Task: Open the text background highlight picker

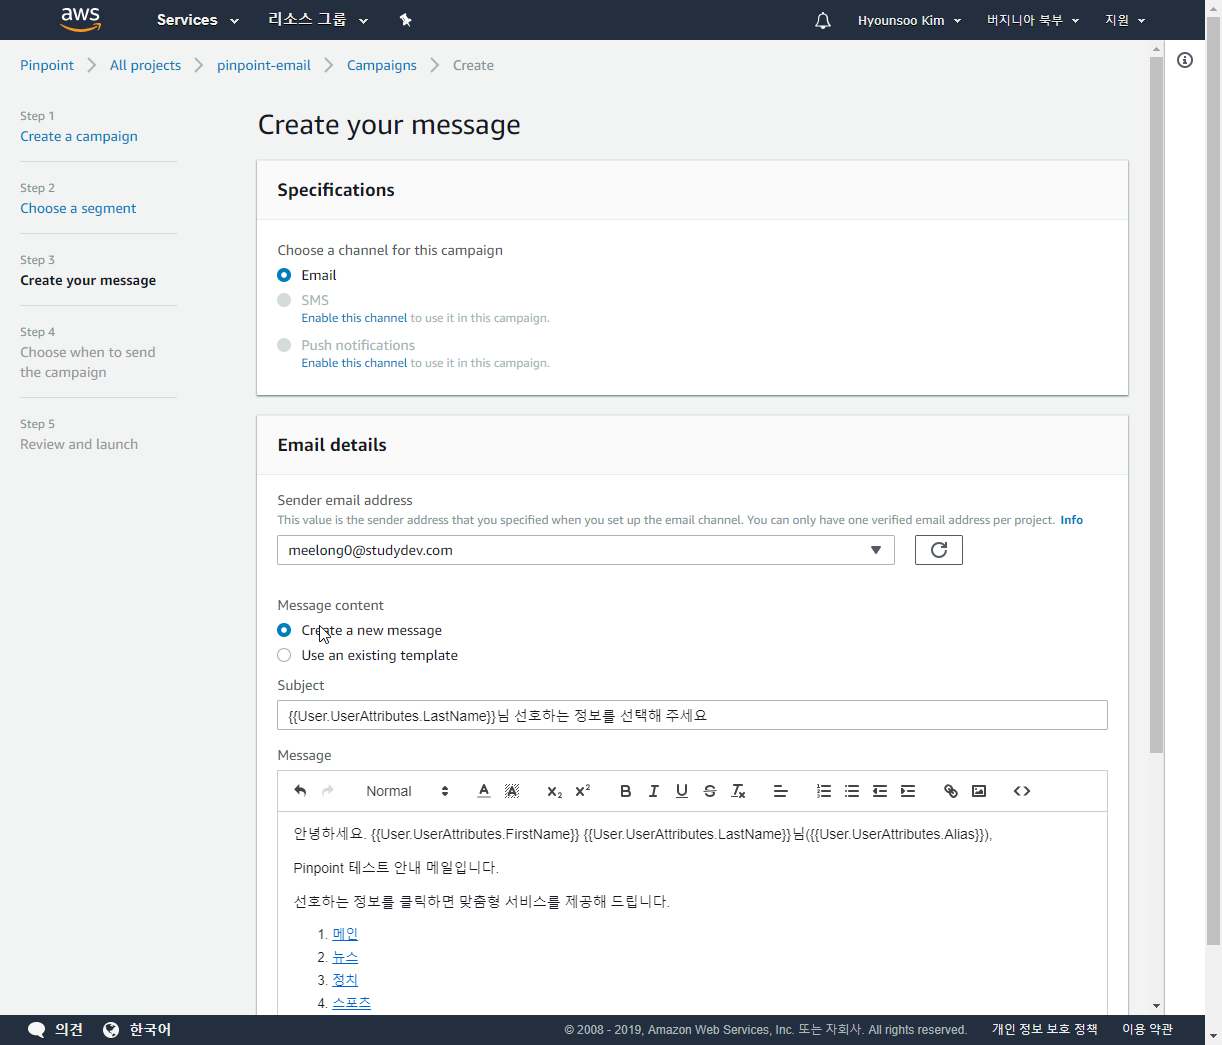Action: tap(512, 791)
